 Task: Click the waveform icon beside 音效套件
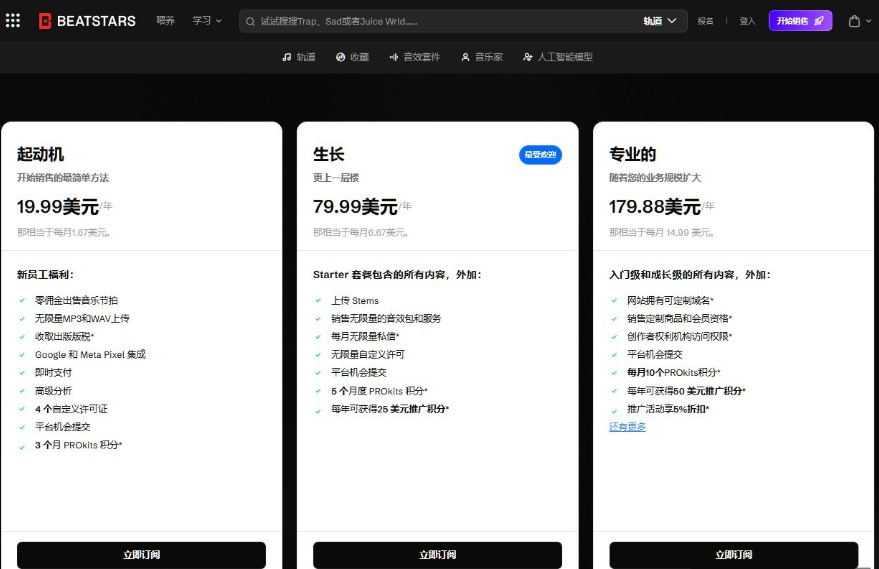point(394,57)
